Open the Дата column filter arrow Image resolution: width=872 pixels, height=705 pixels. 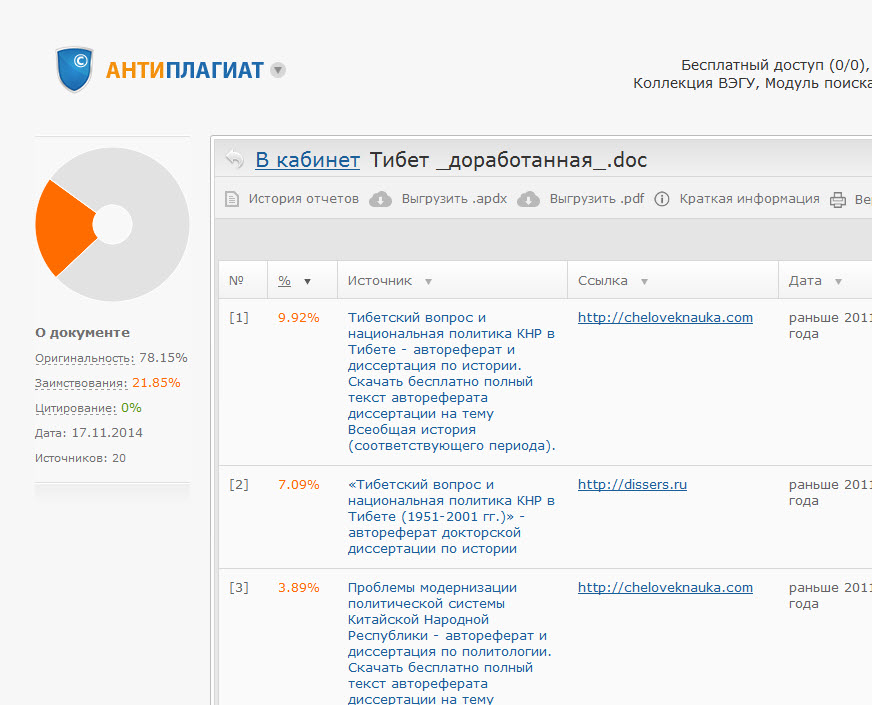[x=838, y=281]
